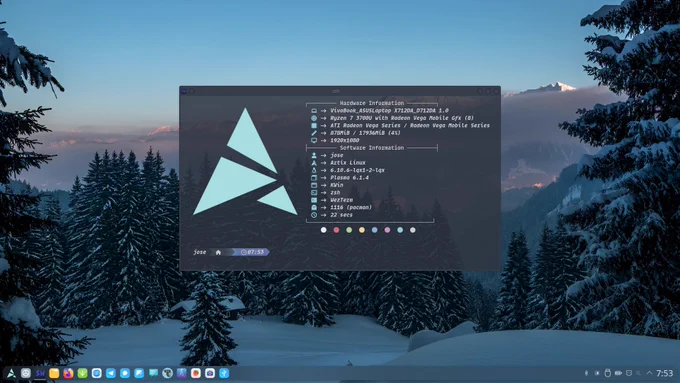Click the '1920x1080' resolution line
The width and height of the screenshot is (680, 383).
[345, 141]
